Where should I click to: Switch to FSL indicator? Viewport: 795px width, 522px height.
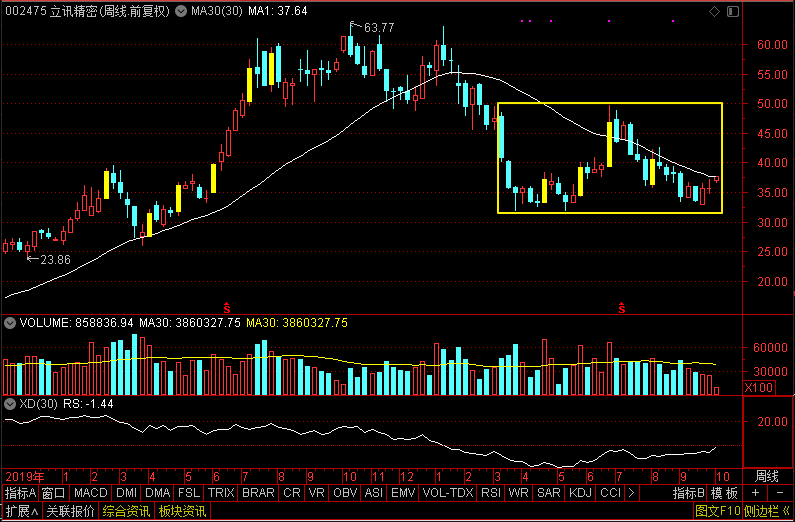click(189, 493)
